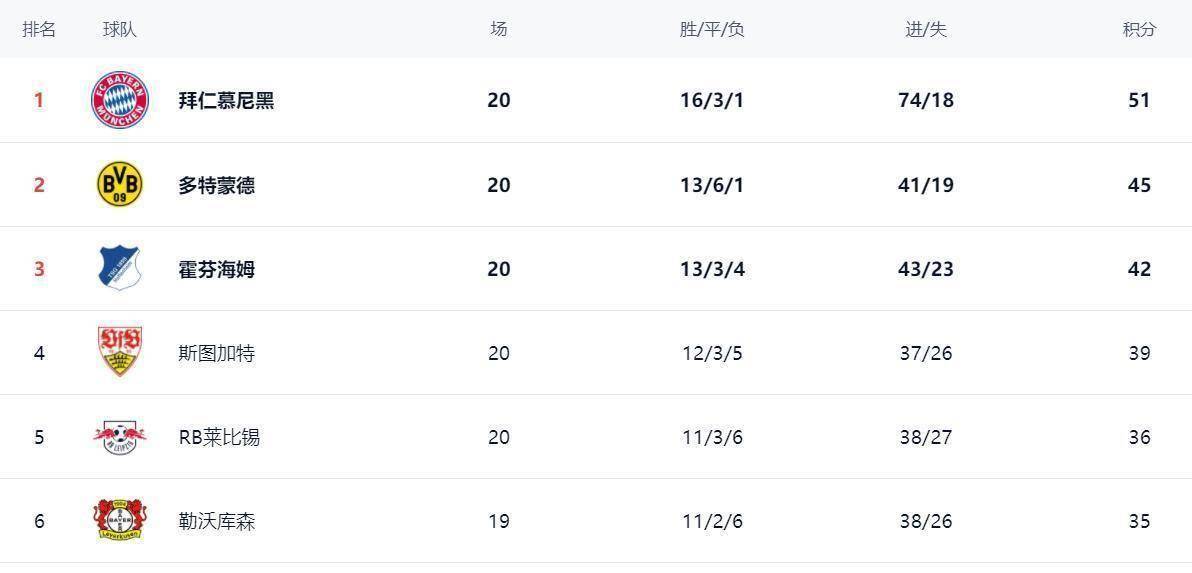Click the RB Leipzig bulls logo
This screenshot has width=1192, height=573.
tap(120, 436)
